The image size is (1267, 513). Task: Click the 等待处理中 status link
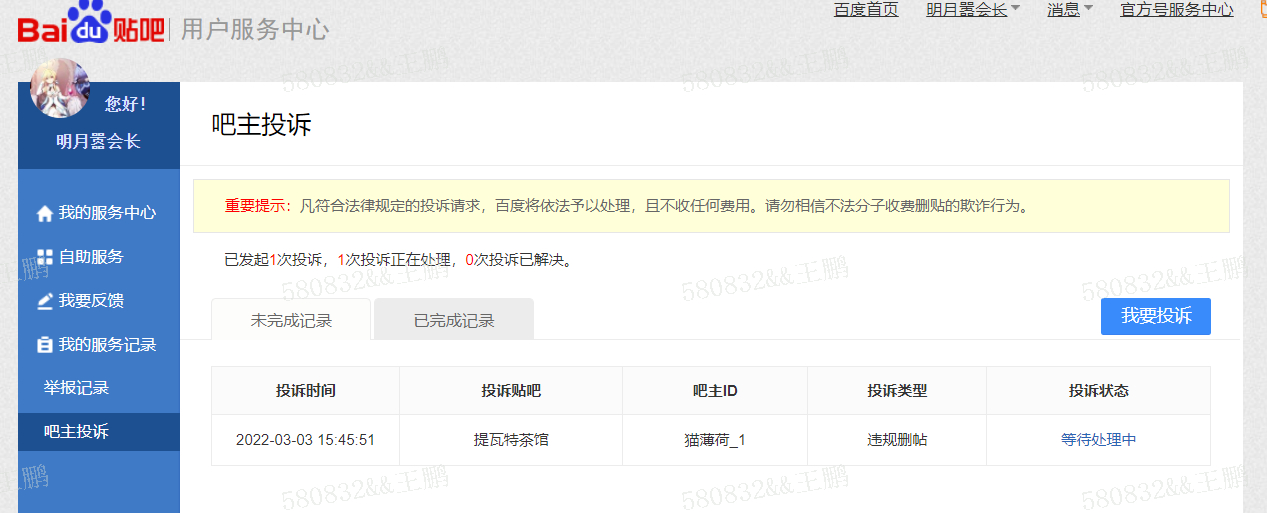pyautogui.click(x=1098, y=440)
